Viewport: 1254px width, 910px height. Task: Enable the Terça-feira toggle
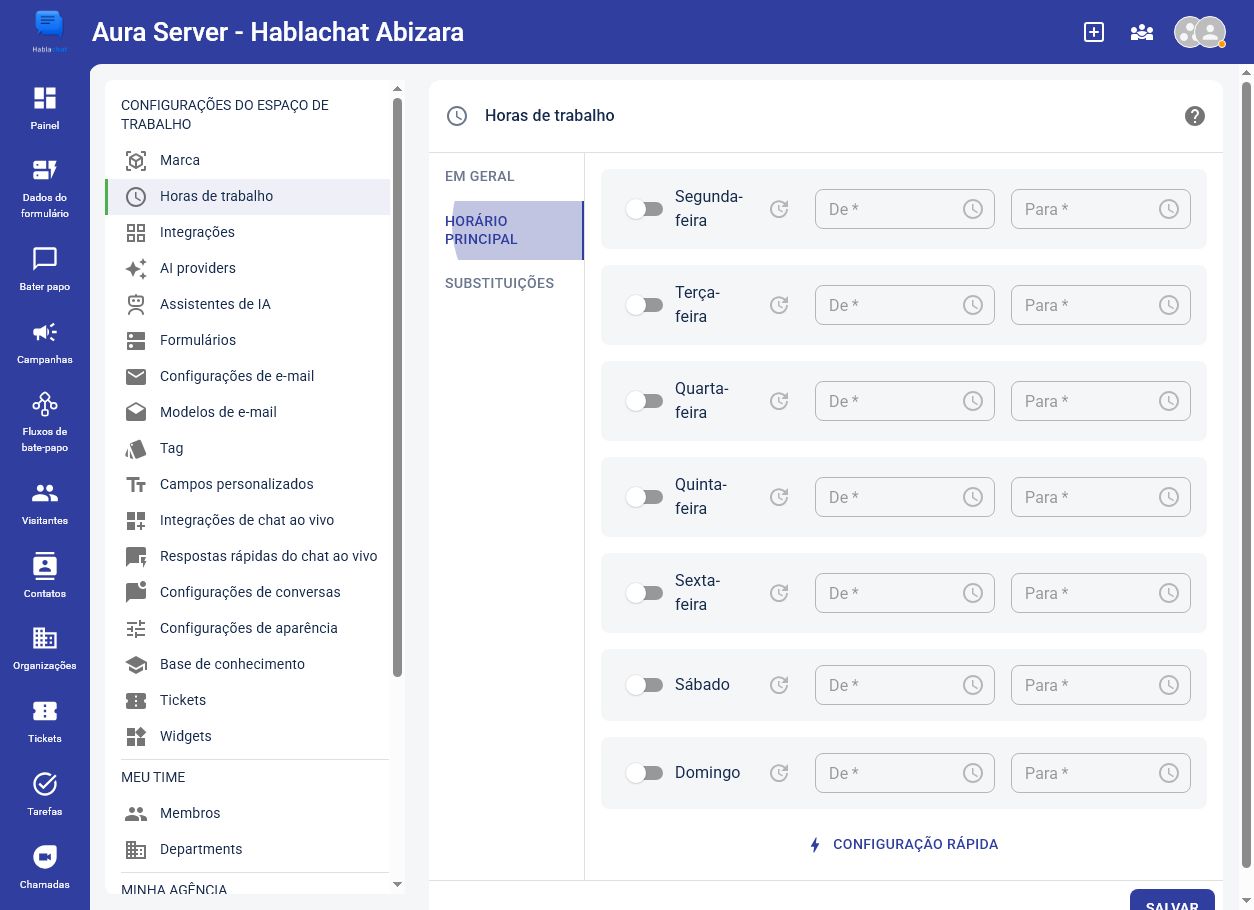coord(644,305)
